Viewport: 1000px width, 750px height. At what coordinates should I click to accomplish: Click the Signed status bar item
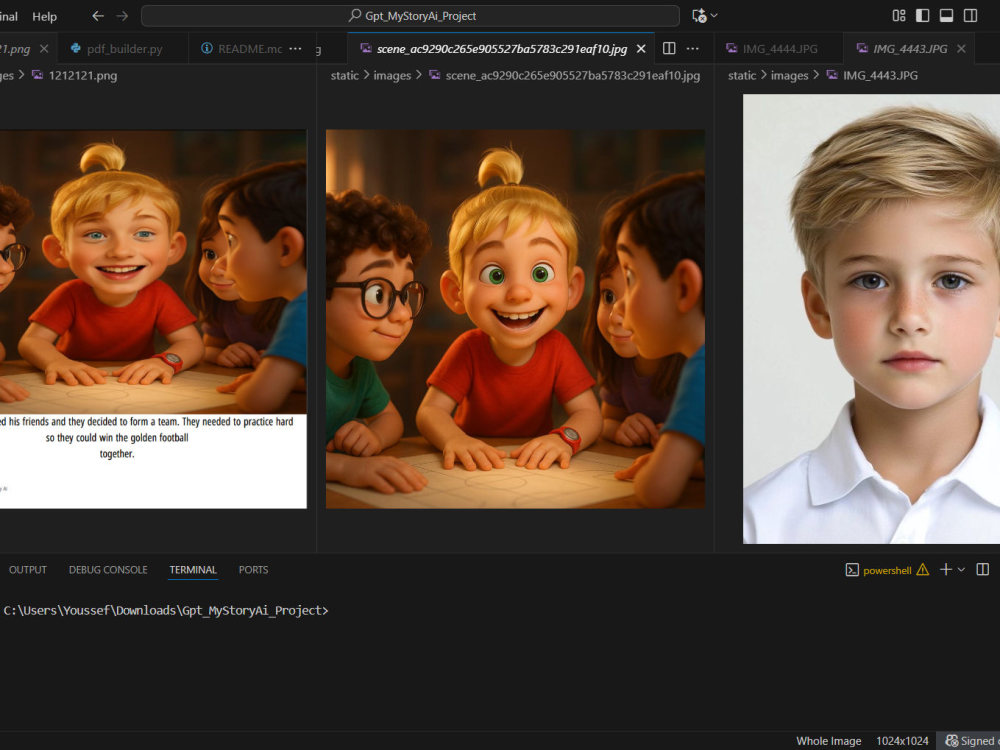pos(969,740)
